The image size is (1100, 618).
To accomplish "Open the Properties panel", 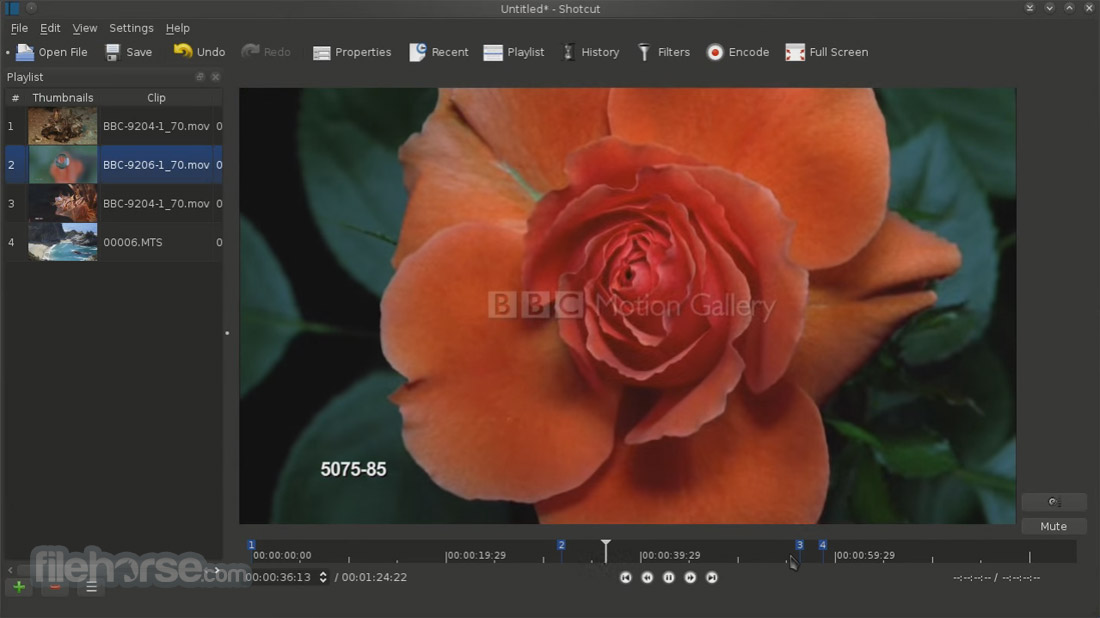I will pos(352,52).
